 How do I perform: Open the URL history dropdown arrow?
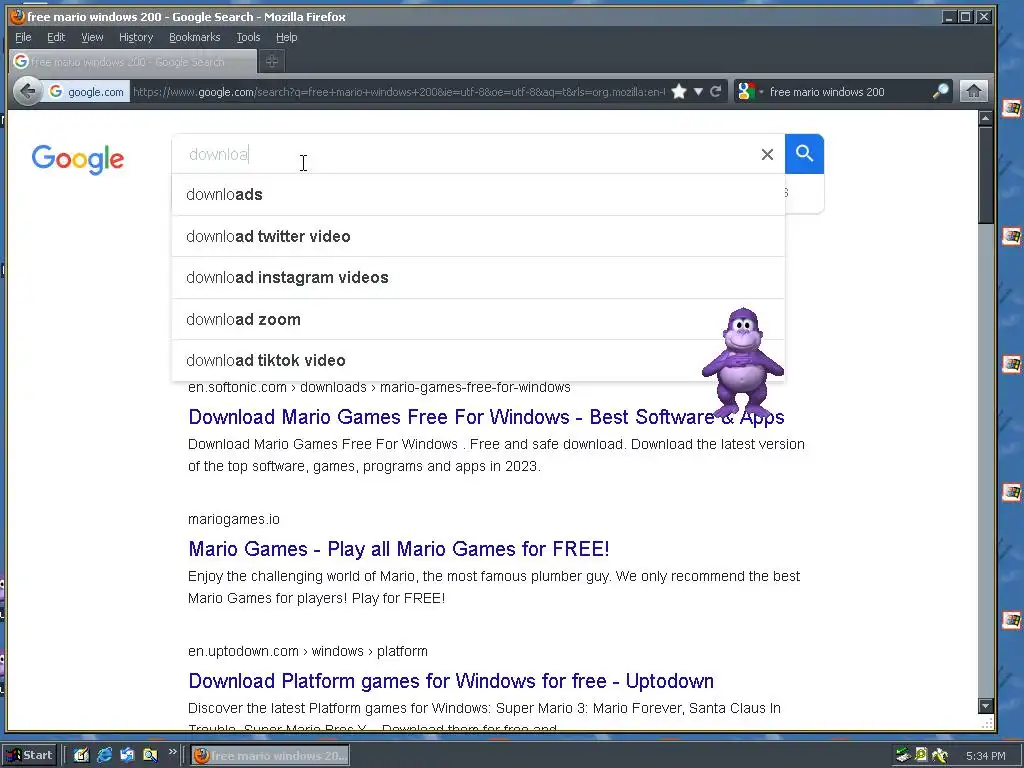pos(698,91)
